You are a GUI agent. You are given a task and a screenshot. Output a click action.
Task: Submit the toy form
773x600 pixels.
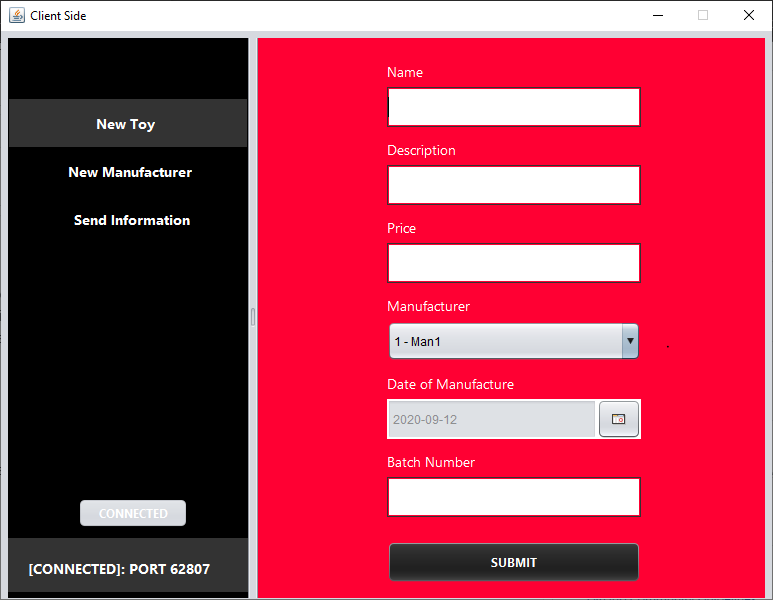click(514, 562)
